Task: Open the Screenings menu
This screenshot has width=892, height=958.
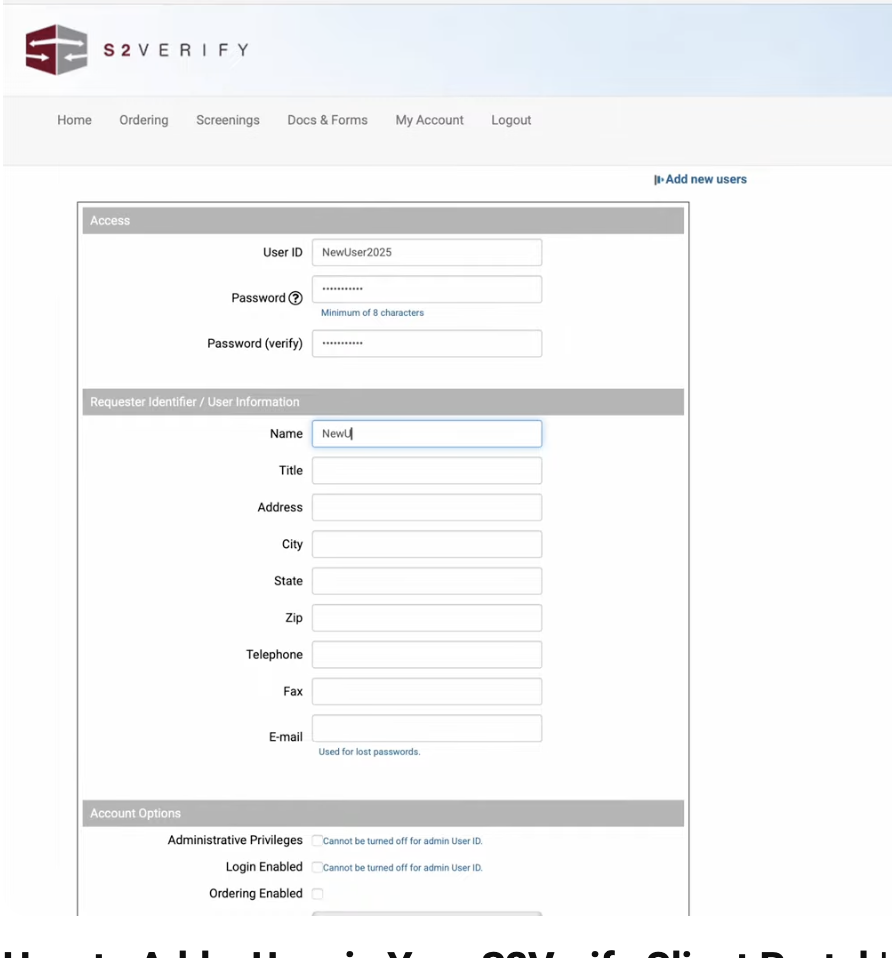Action: (x=228, y=120)
